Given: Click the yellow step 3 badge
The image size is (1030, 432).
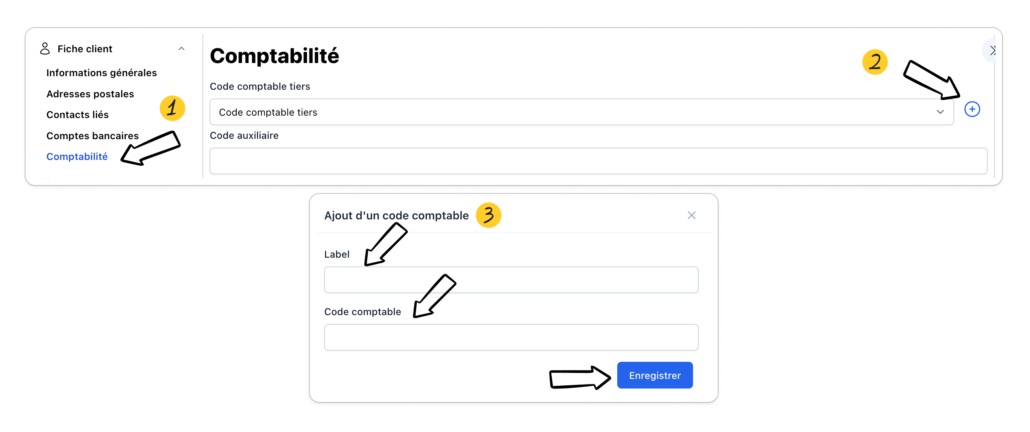Looking at the screenshot, I should point(488,215).
